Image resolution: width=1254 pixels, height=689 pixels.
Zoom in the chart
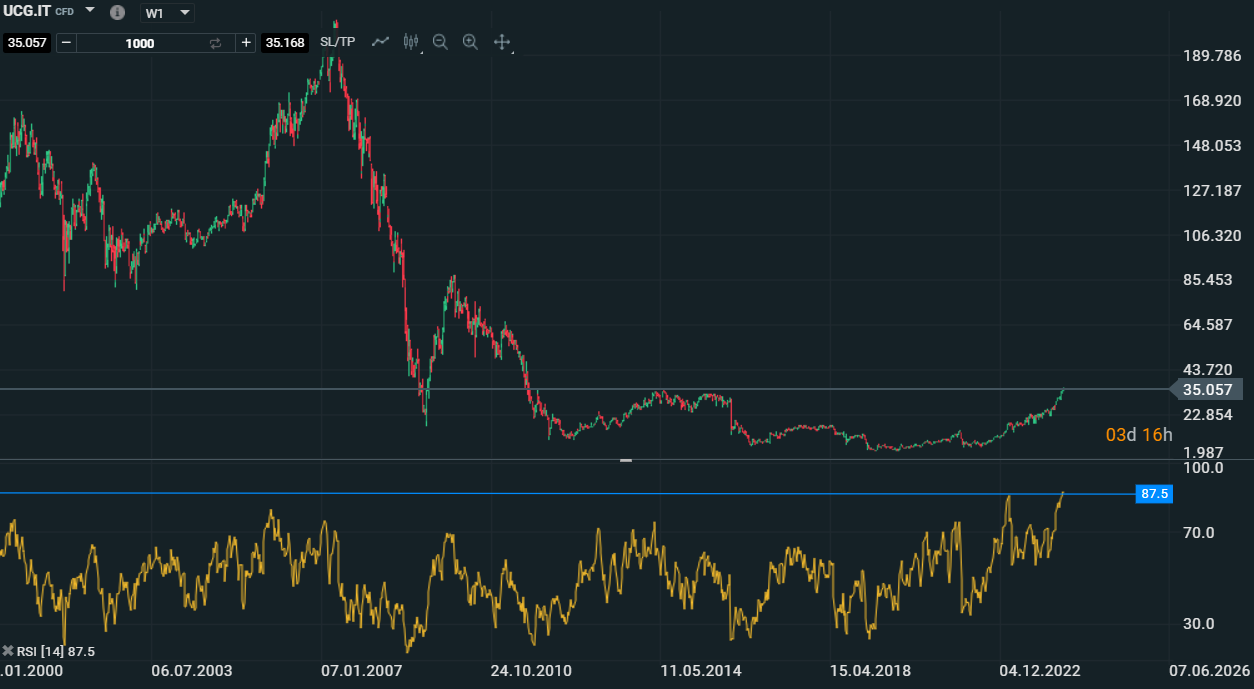click(470, 42)
